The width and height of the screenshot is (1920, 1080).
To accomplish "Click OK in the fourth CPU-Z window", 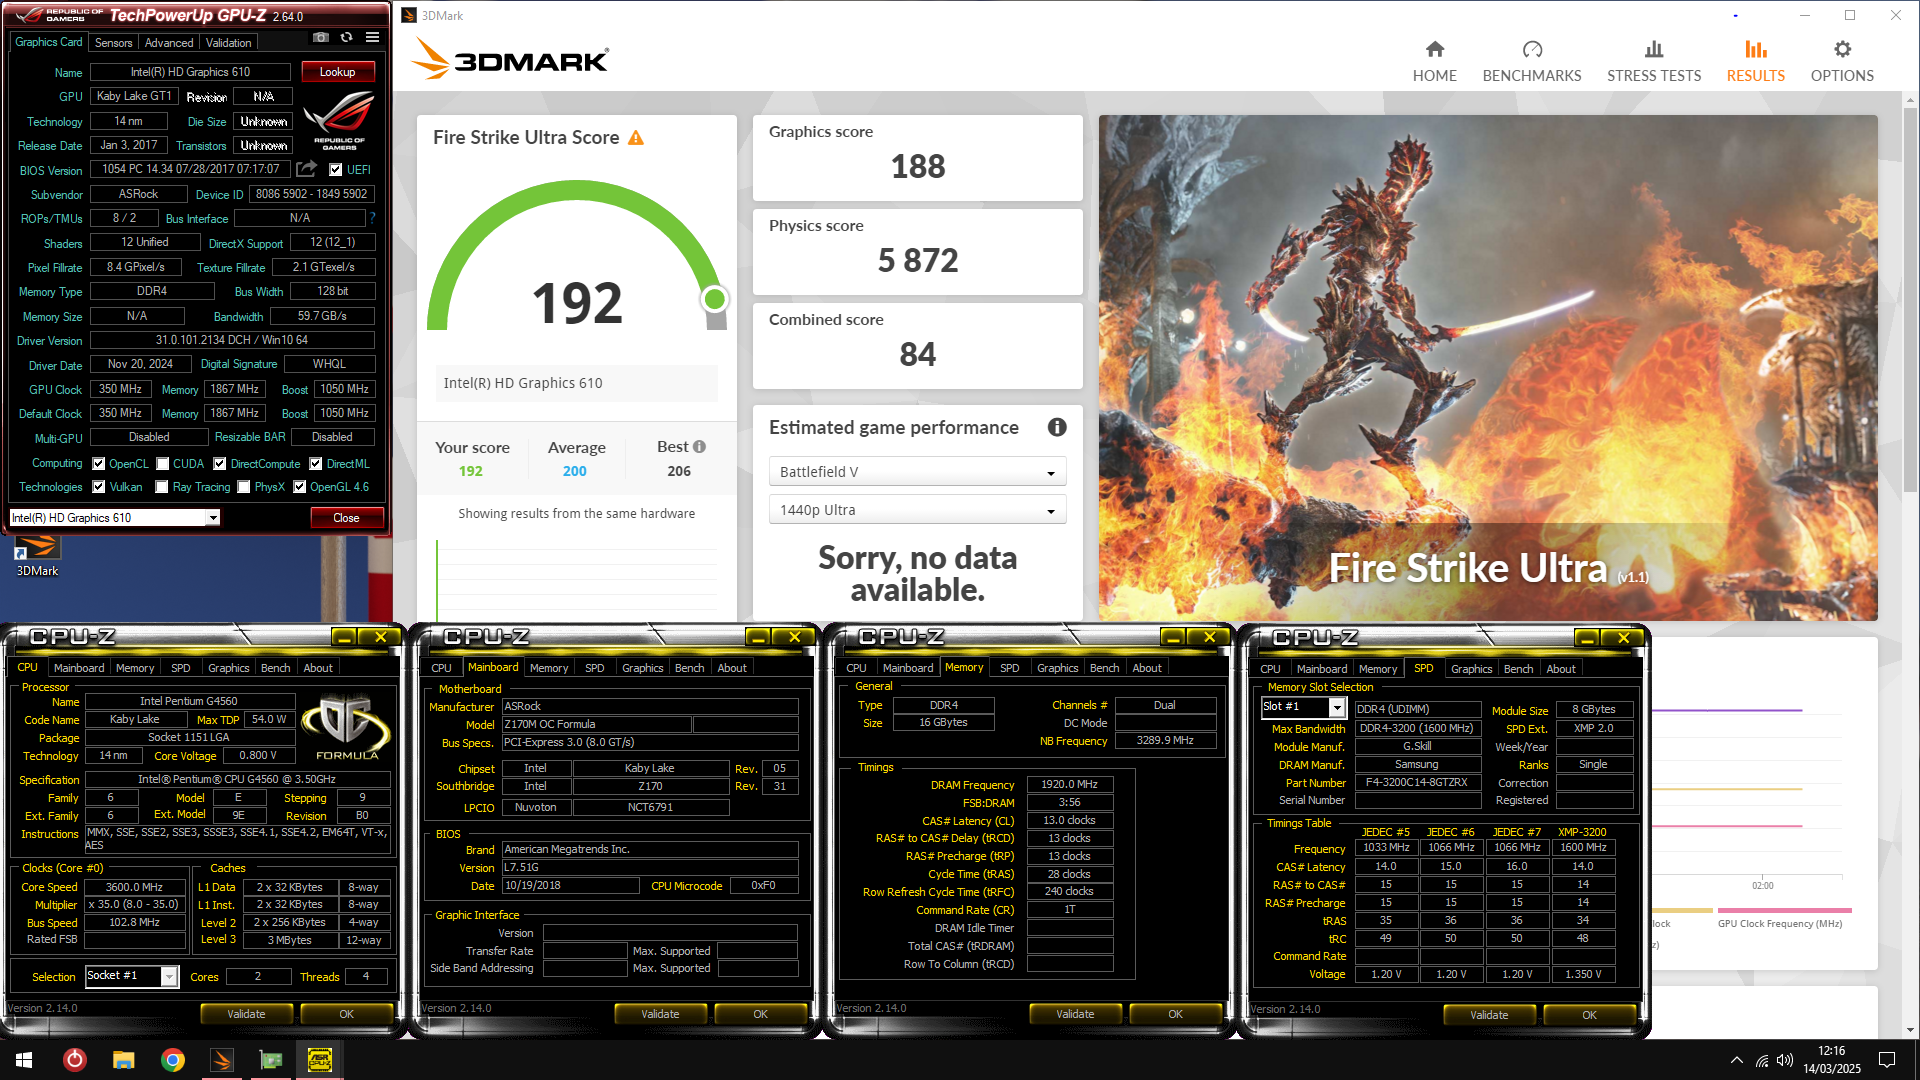I will click(x=1589, y=1015).
